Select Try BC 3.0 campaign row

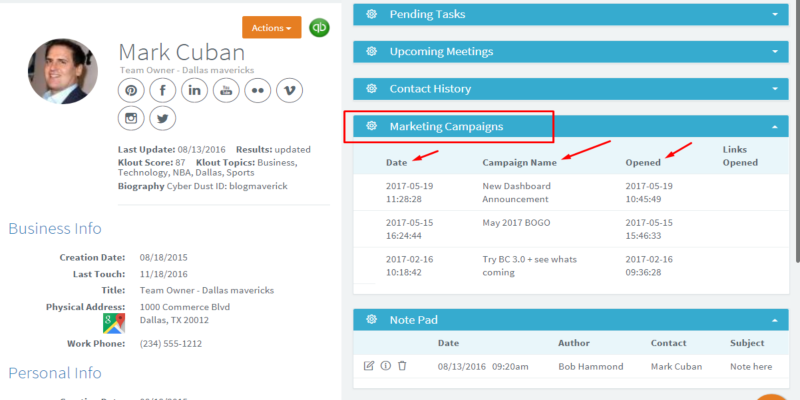[571, 266]
